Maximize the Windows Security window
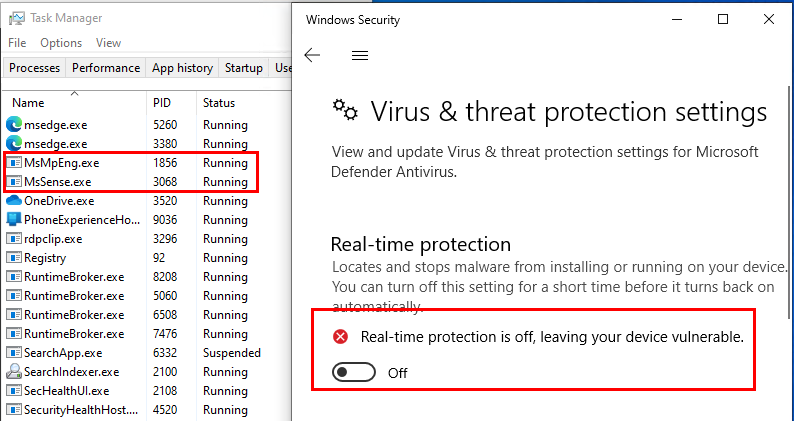This screenshot has width=794, height=421. (723, 19)
